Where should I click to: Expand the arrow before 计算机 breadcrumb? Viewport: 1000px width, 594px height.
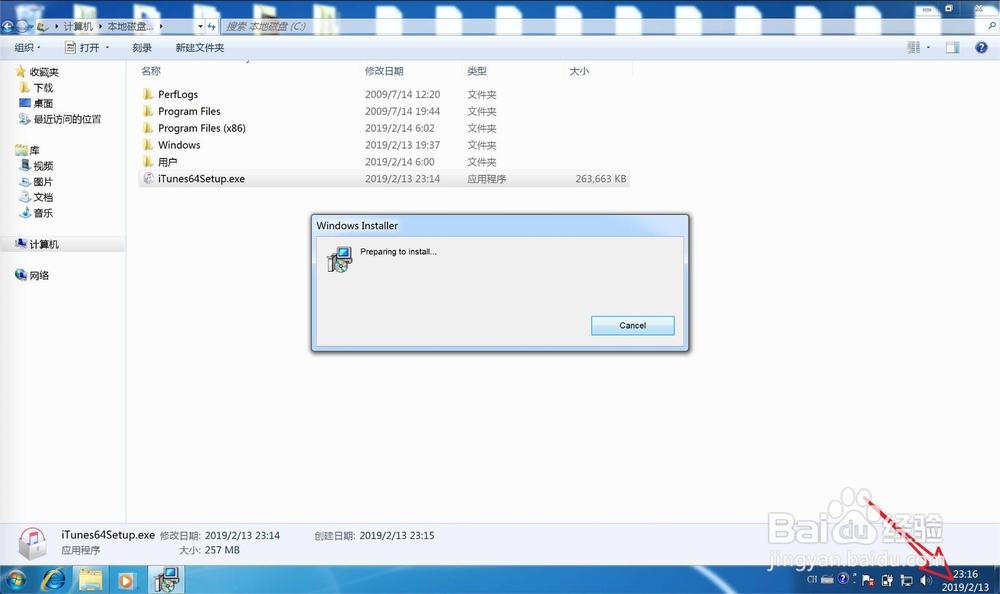pyautogui.click(x=56, y=26)
